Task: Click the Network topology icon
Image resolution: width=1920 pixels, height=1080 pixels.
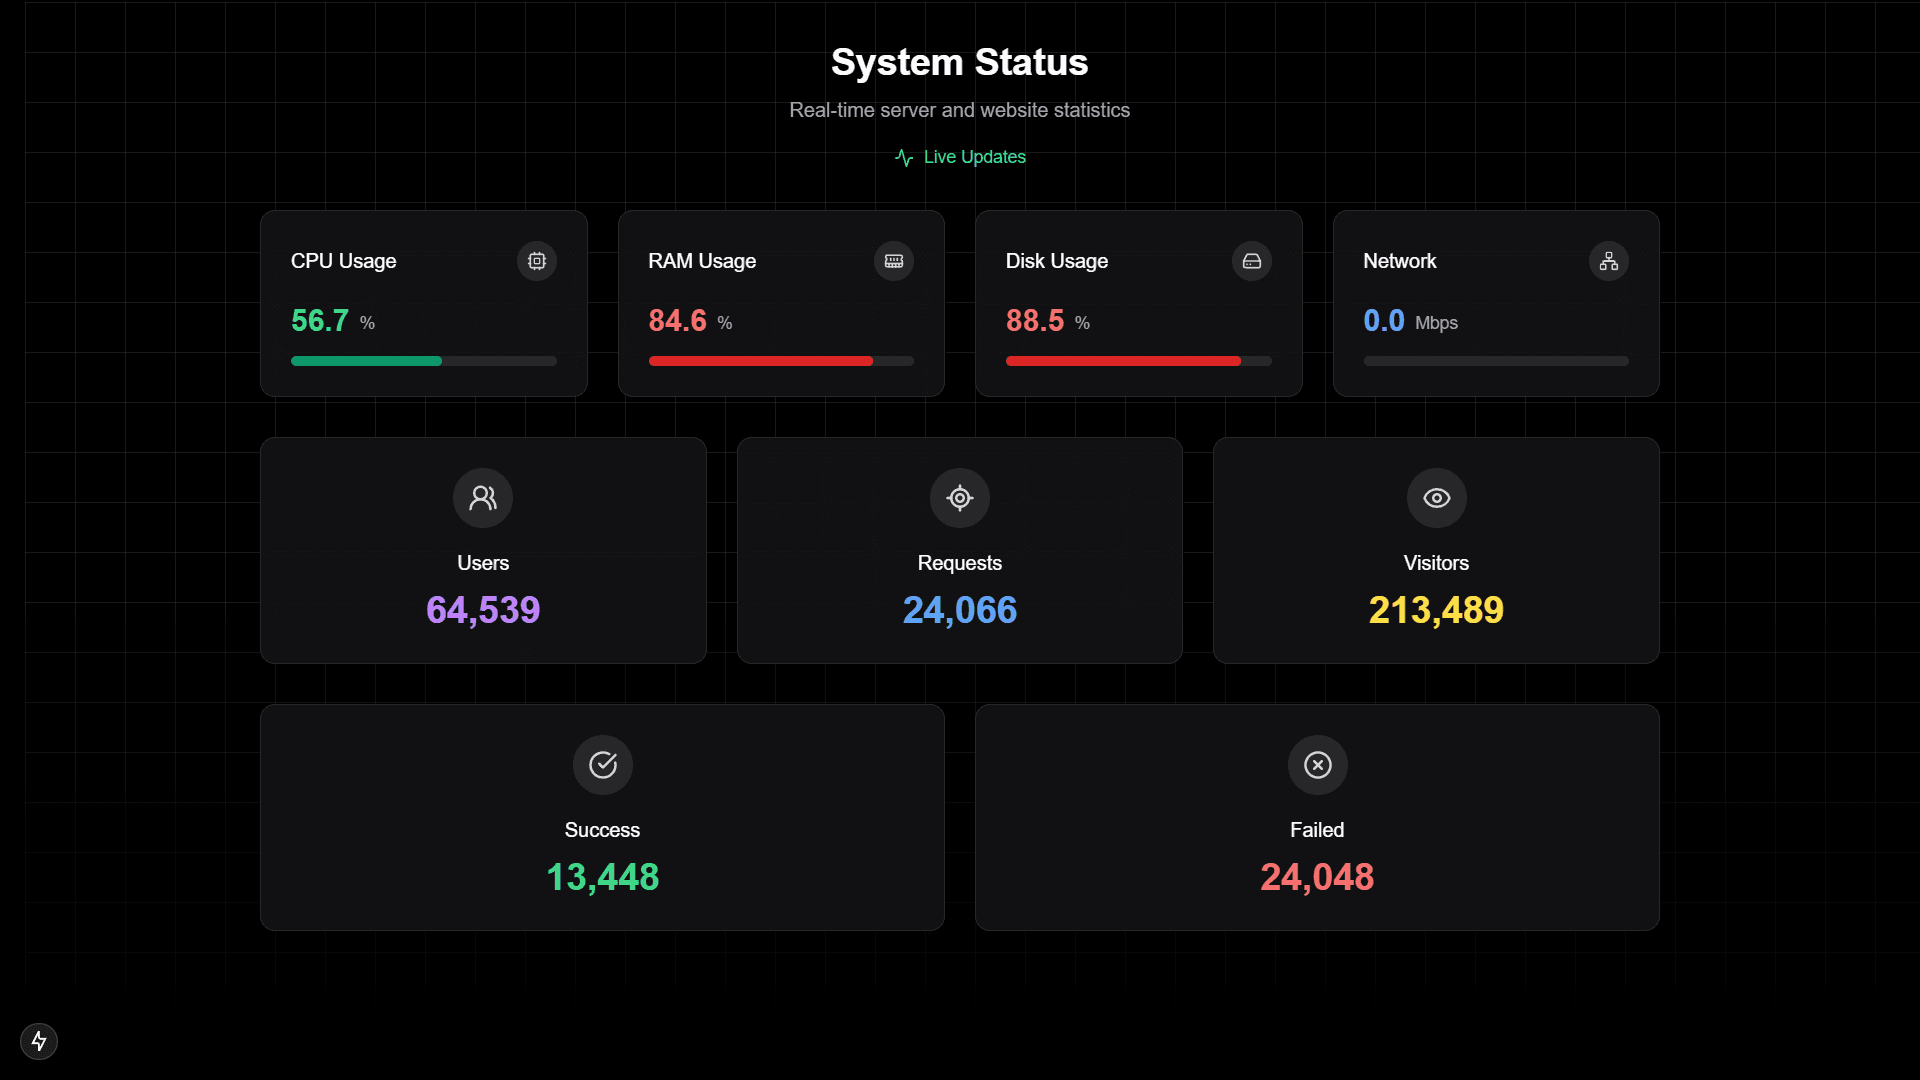Action: 1608,261
